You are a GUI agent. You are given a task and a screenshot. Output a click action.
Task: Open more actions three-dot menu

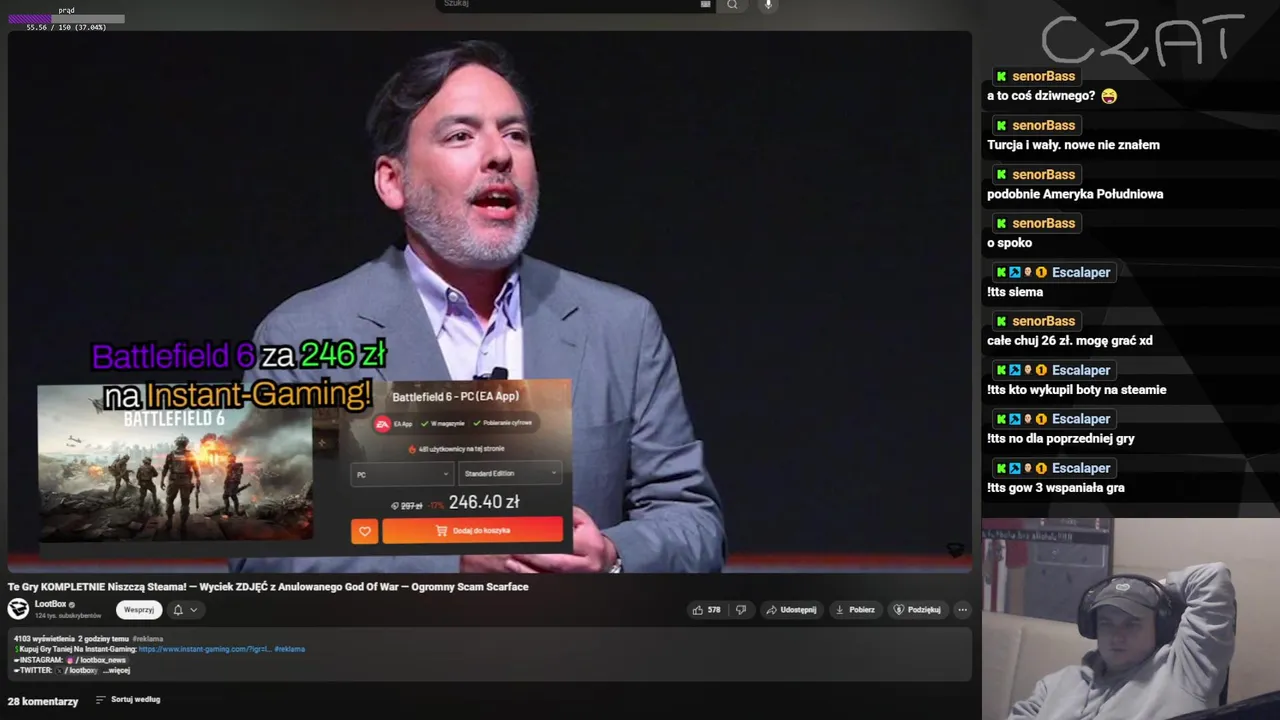(x=962, y=609)
